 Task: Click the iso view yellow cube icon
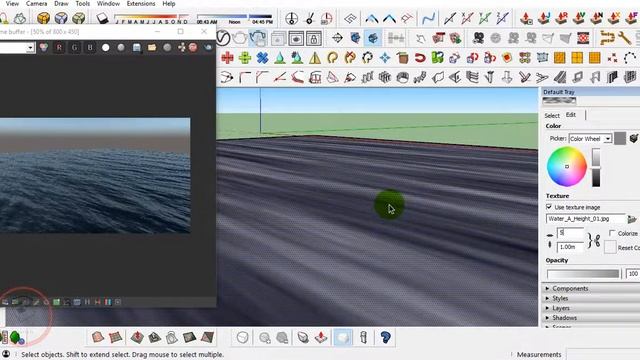click(43, 18)
